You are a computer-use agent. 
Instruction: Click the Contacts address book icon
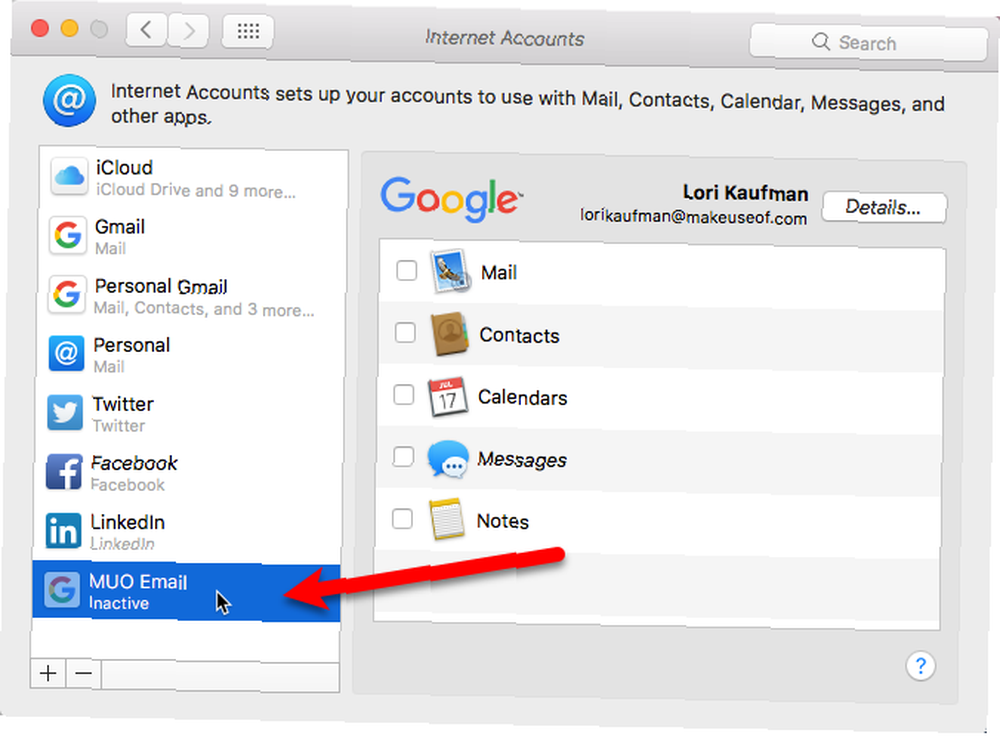pos(450,334)
